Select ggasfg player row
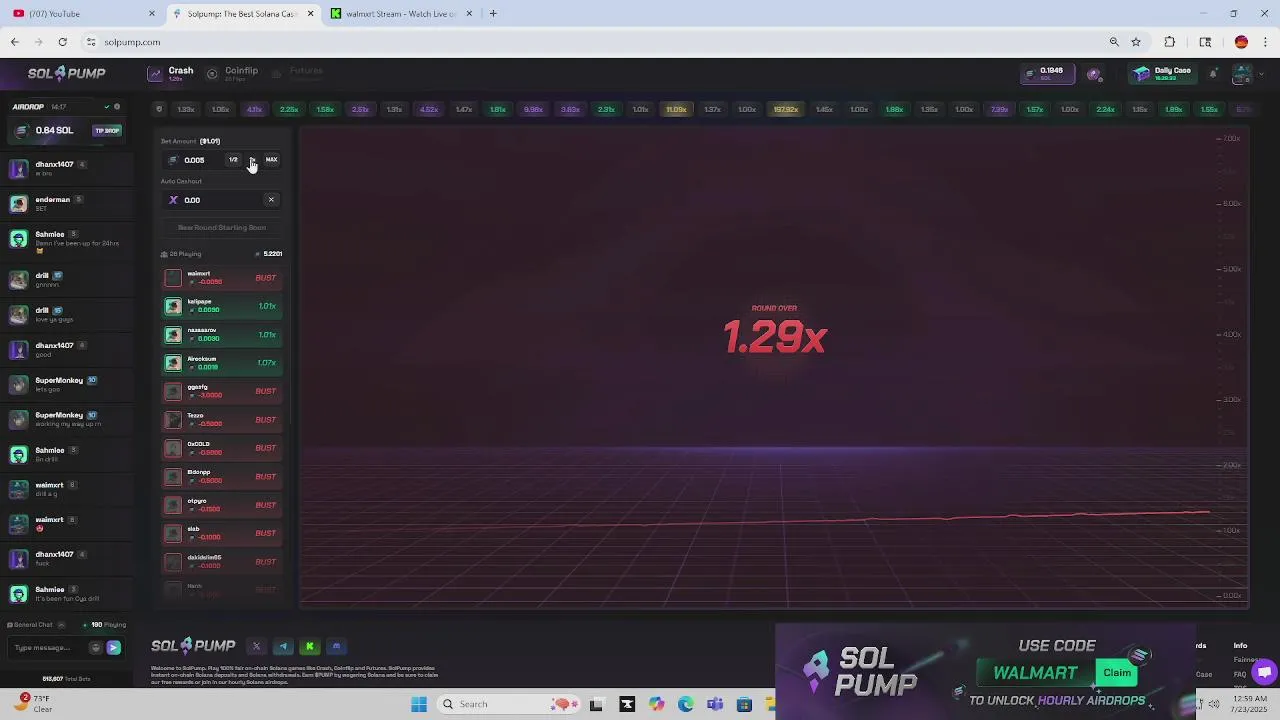This screenshot has height=720, width=1280. click(x=222, y=391)
